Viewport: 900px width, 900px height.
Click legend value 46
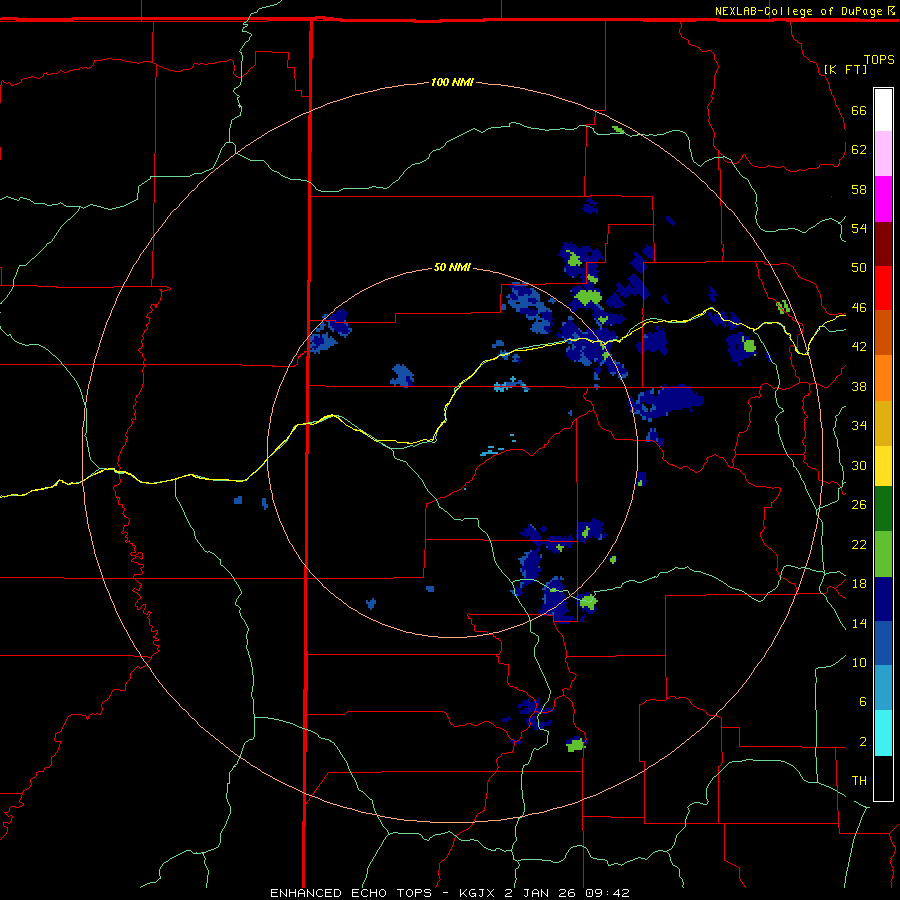(x=859, y=307)
